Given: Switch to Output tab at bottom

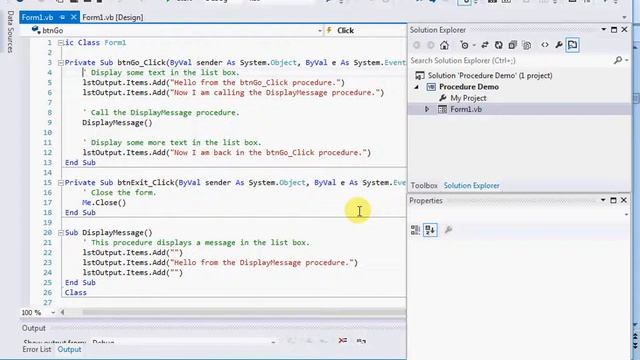Looking at the screenshot, I should coord(69,349).
